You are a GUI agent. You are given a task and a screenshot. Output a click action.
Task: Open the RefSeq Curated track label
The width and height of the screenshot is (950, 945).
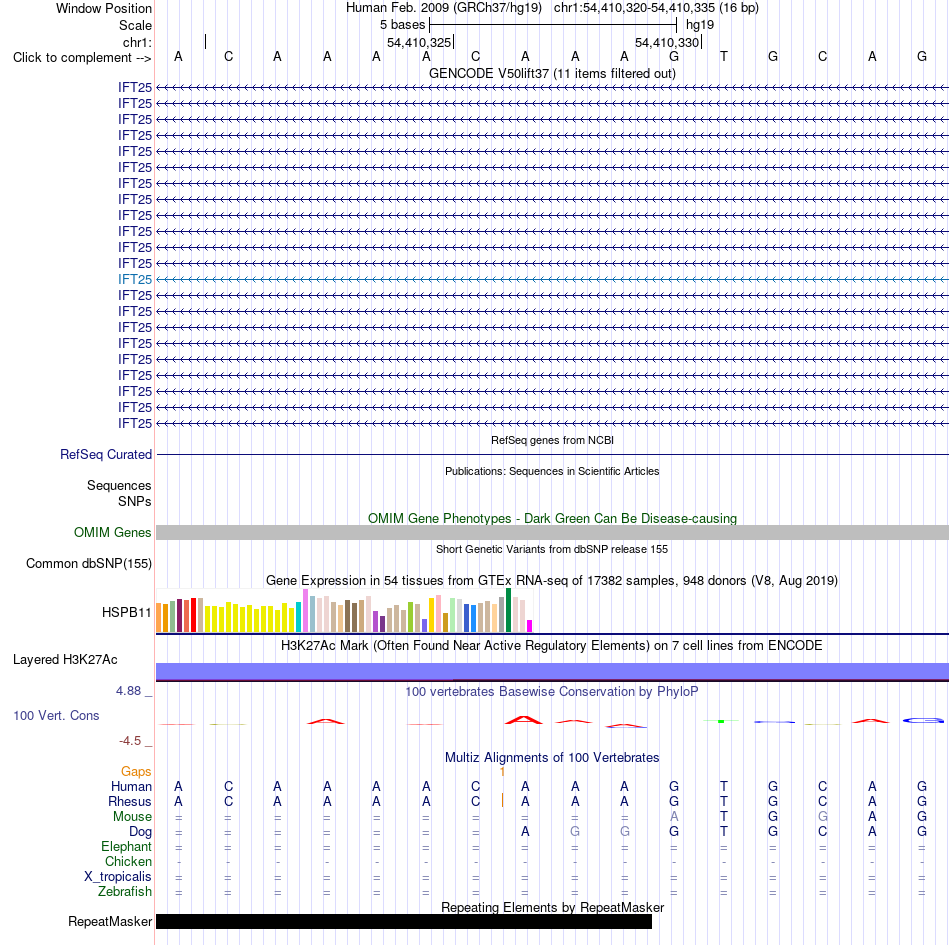pyautogui.click(x=105, y=454)
